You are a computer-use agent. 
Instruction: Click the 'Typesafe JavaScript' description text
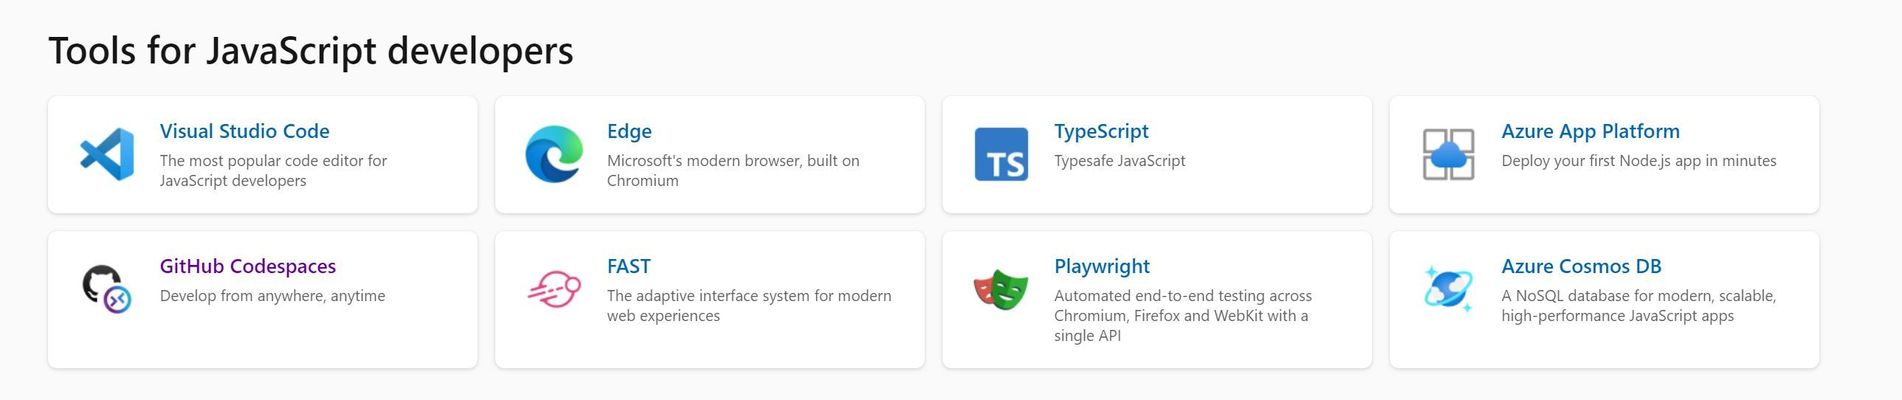(x=1120, y=161)
